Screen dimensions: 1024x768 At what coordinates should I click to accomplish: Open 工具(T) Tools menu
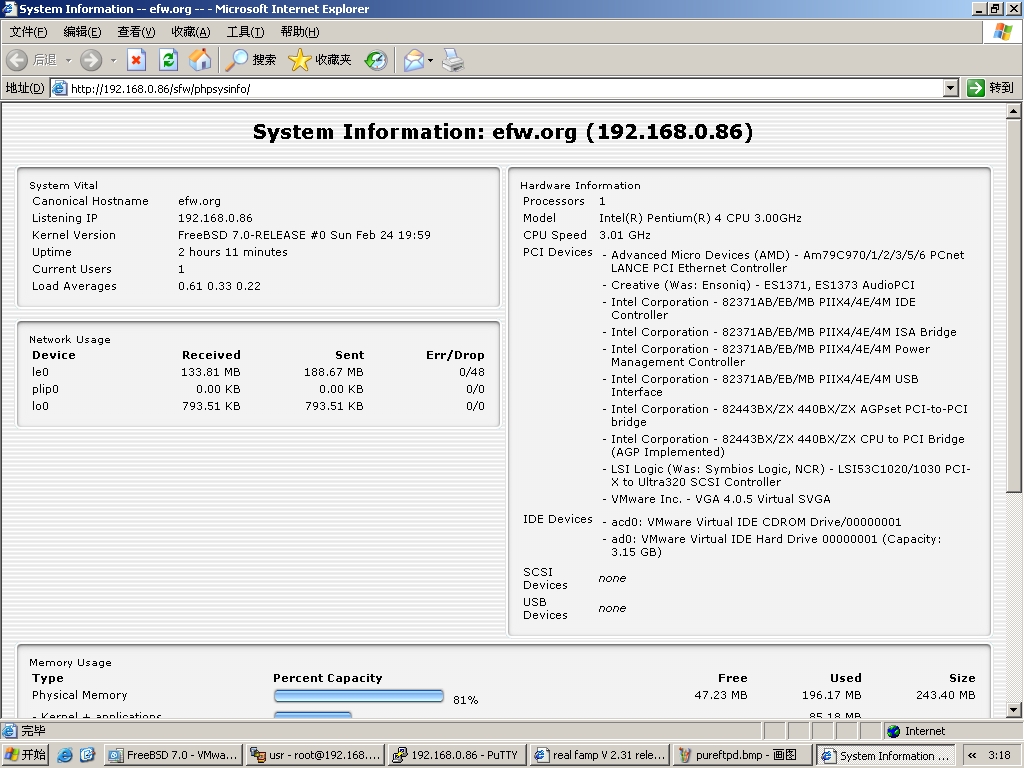point(245,31)
